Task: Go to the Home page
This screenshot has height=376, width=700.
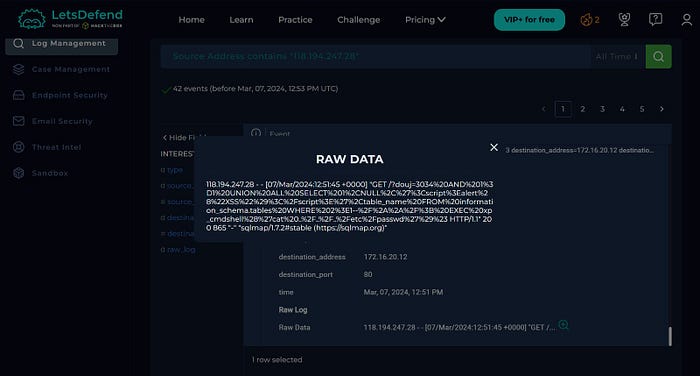Action: pos(192,20)
